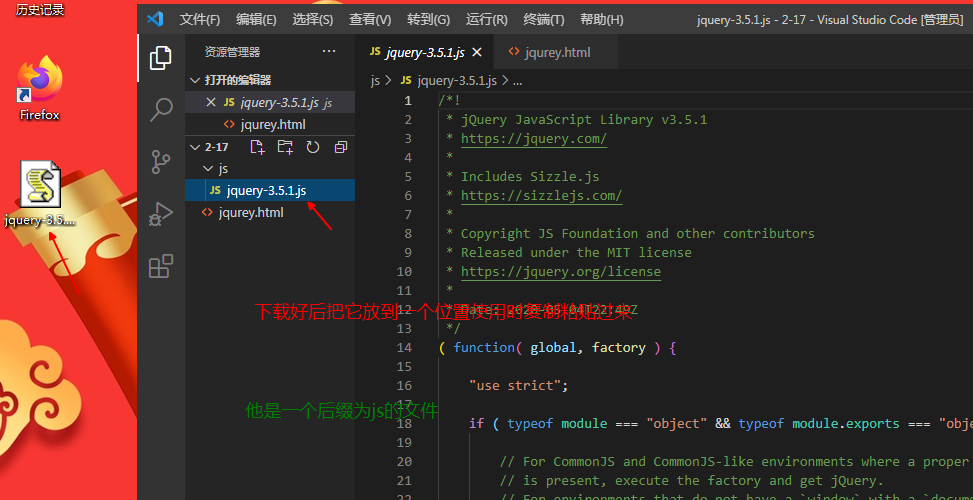Screen dimensions: 973x500
Task: Click 'Released under the MIT license' text
Action: point(576,252)
